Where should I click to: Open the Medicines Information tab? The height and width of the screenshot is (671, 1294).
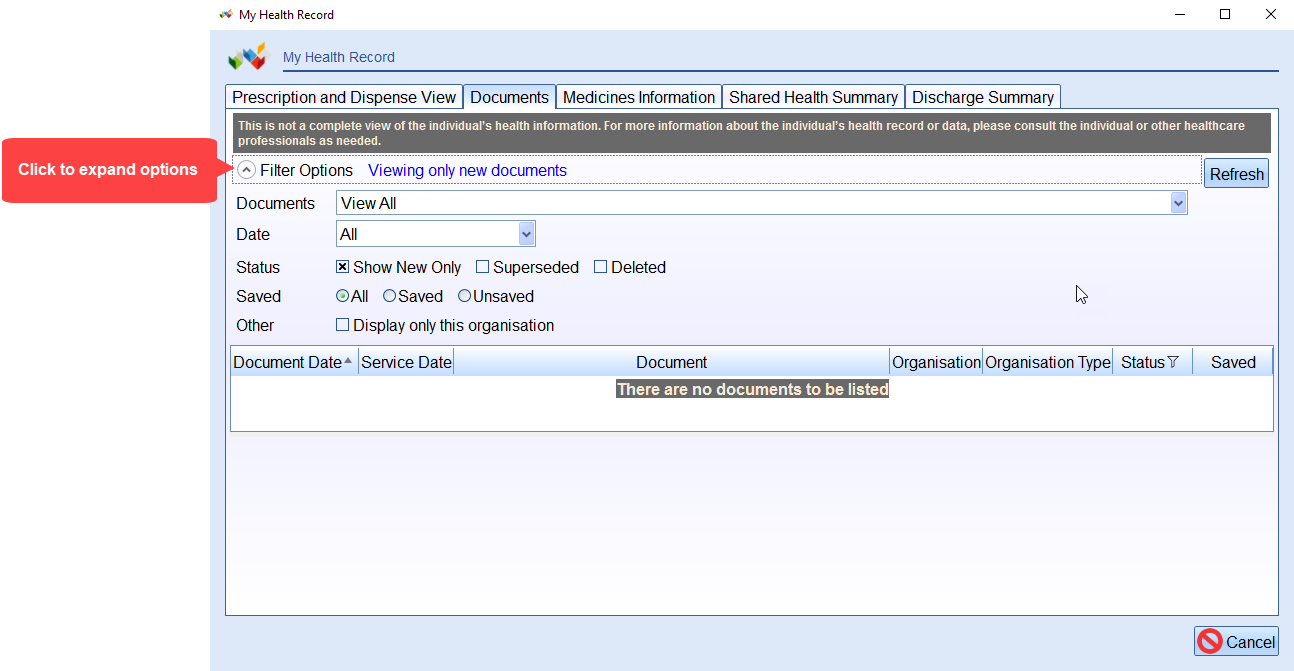pyautogui.click(x=639, y=97)
